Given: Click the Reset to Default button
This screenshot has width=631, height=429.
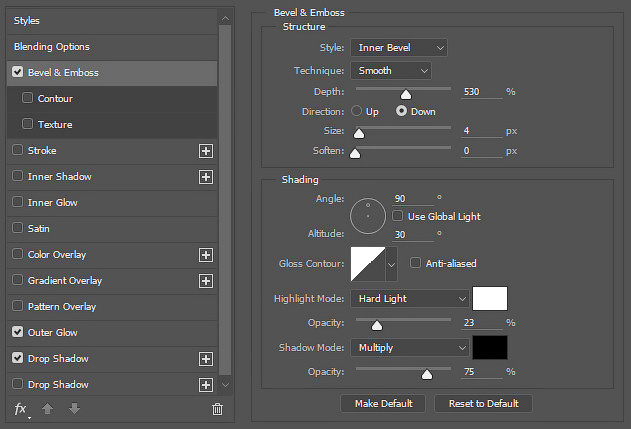Looking at the screenshot, I should point(483,404).
